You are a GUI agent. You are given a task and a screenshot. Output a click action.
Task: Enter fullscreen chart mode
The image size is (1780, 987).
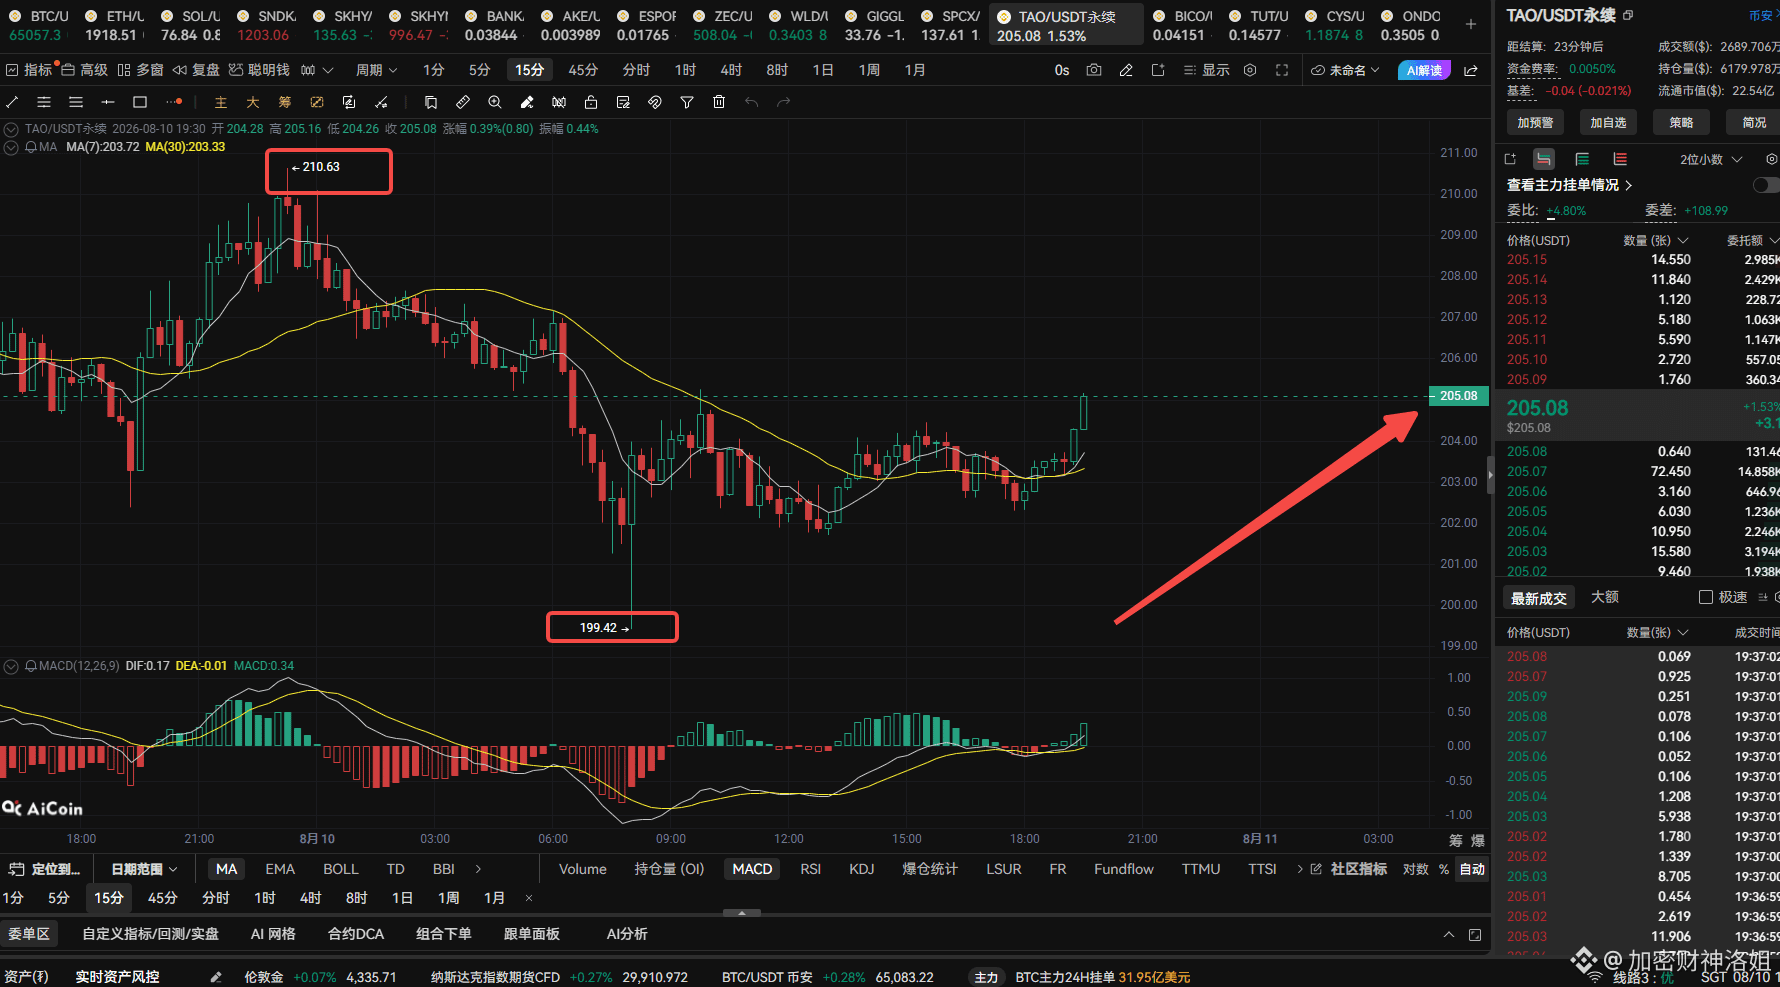[1282, 70]
